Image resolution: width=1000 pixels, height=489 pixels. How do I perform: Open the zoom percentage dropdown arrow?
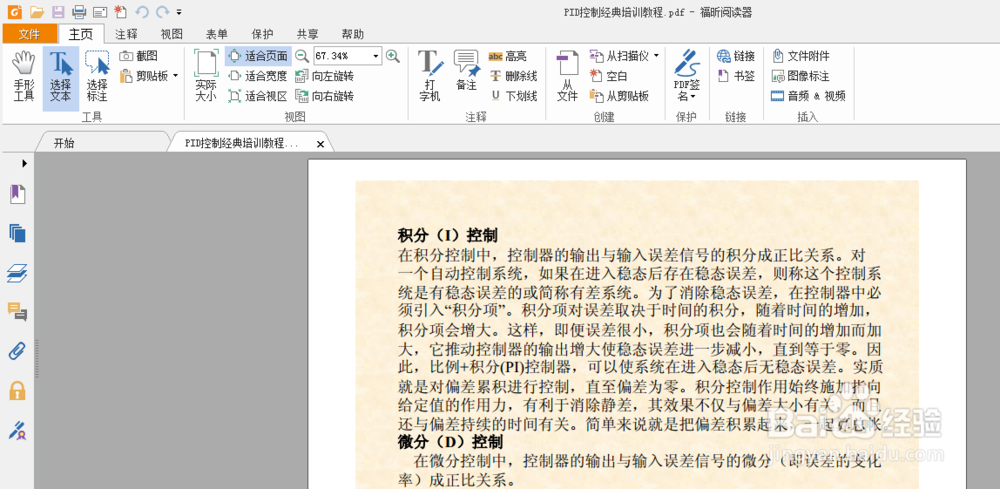[x=376, y=56]
